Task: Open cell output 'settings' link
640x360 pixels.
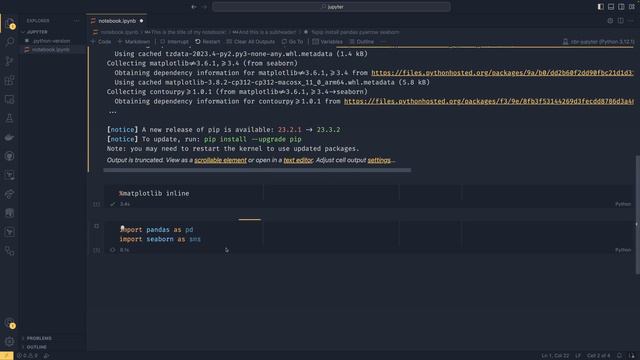Action: point(379,160)
